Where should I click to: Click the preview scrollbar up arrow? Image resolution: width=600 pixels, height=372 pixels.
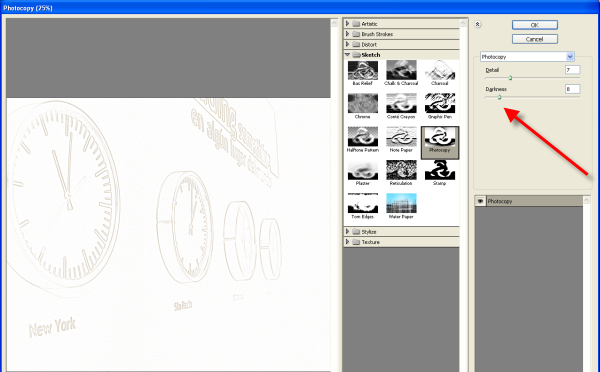pos(334,23)
